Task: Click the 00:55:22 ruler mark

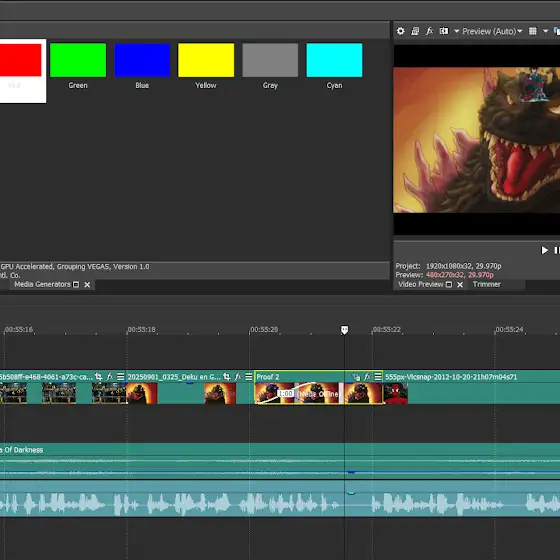Action: [x=386, y=329]
